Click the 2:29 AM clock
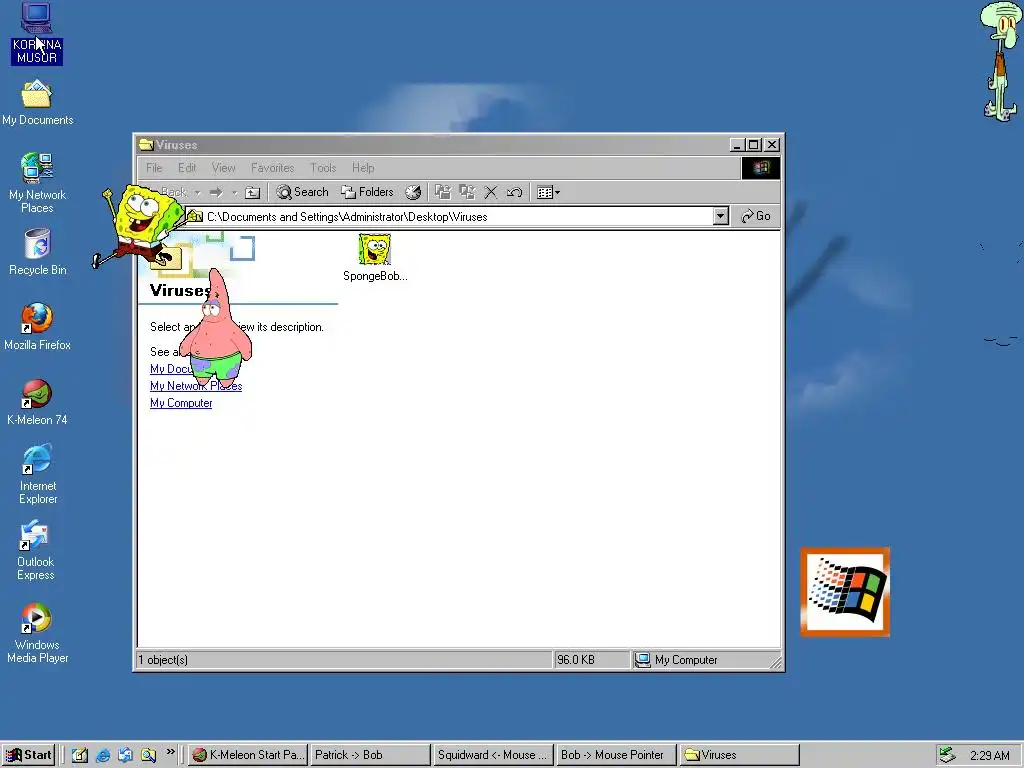The width and height of the screenshot is (1024, 768). 989,756
